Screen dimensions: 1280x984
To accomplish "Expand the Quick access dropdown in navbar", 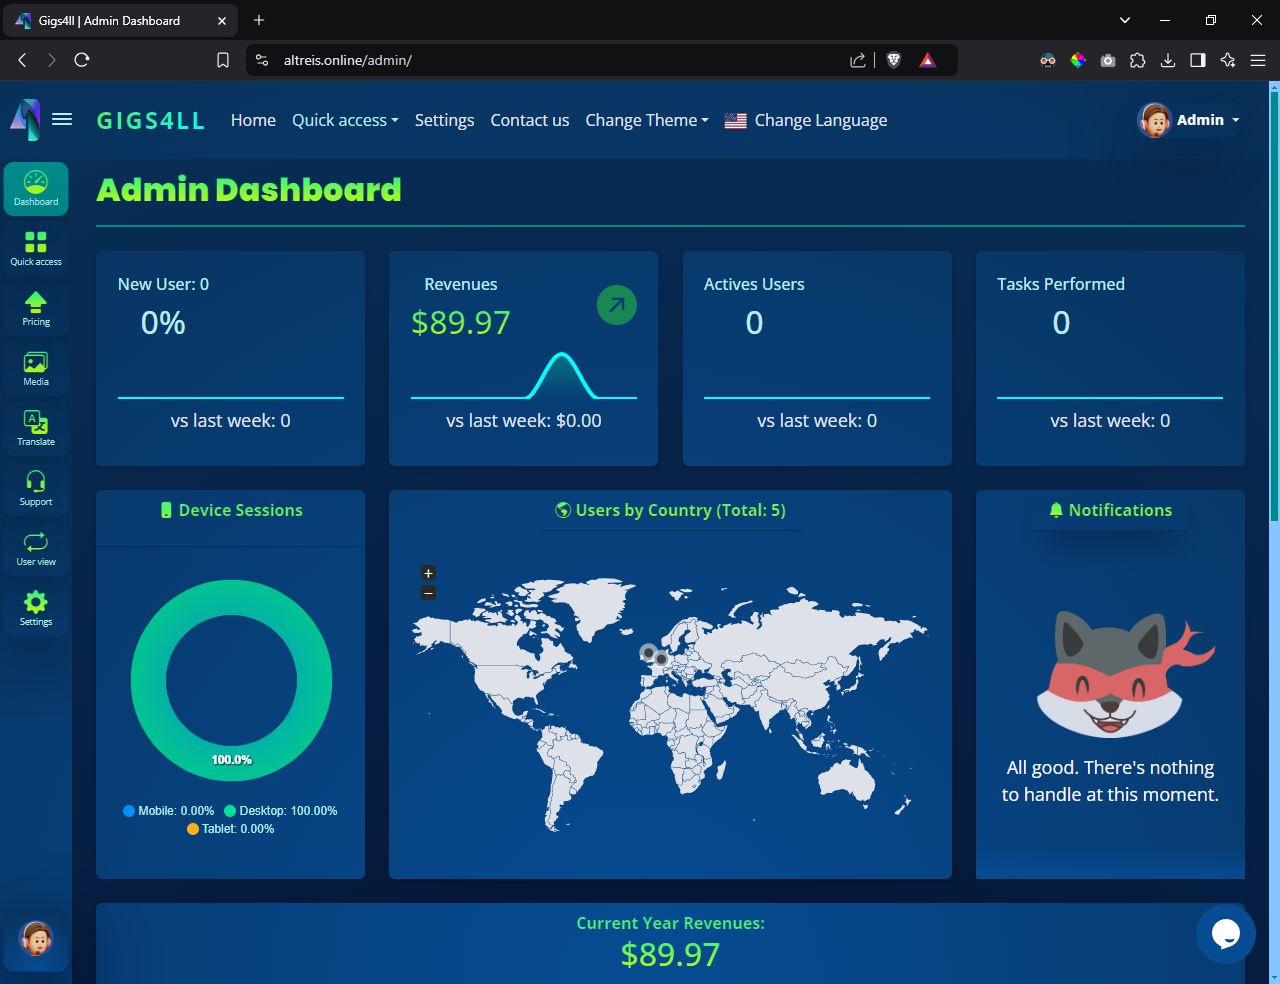I will pyautogui.click(x=345, y=120).
